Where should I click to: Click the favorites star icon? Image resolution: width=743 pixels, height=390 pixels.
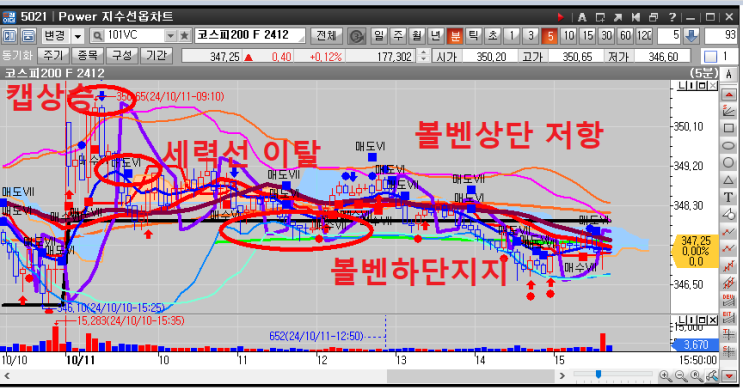184,36
